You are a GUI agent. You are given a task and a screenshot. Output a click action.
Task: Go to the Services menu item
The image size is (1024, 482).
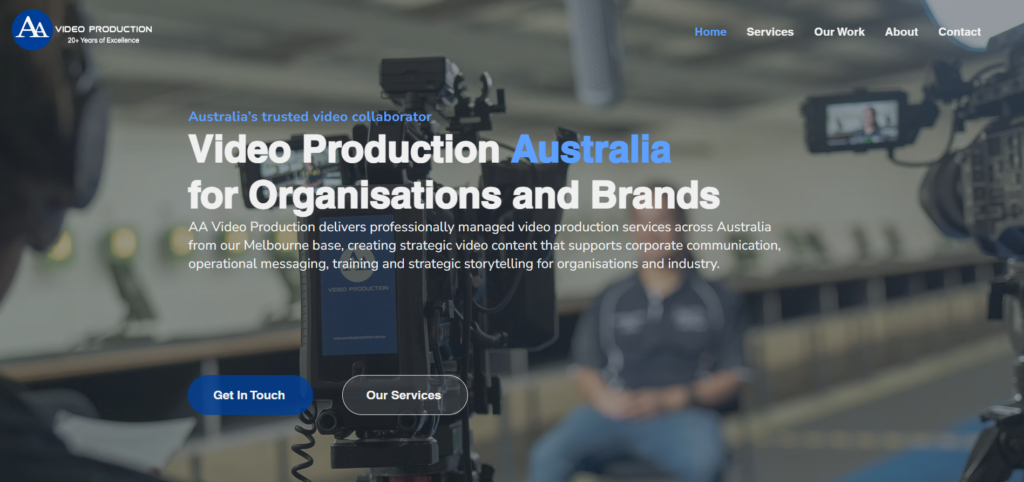click(x=770, y=32)
